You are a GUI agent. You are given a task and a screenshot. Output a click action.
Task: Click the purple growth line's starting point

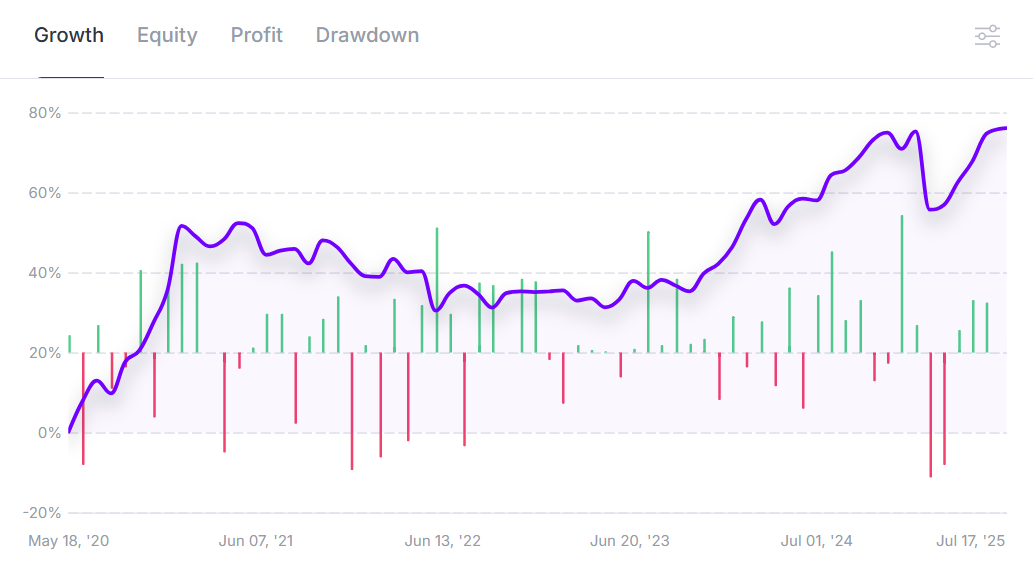coord(70,431)
